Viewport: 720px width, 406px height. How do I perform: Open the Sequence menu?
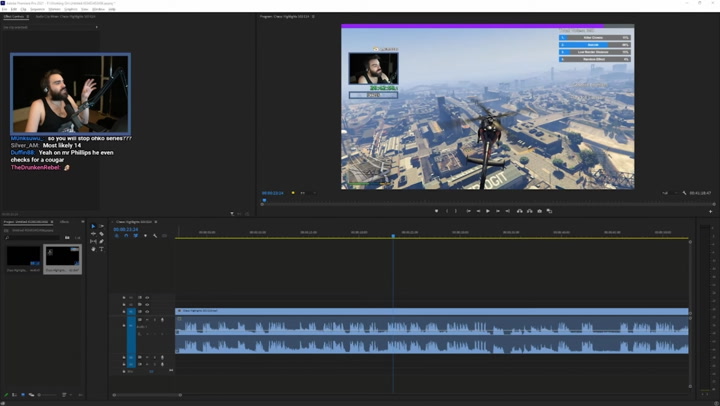click(38, 9)
